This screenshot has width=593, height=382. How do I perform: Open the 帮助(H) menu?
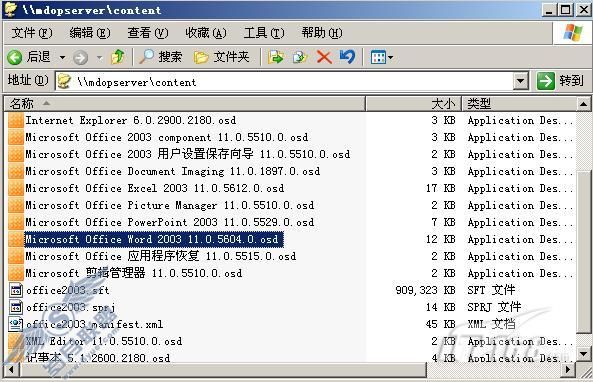pyautogui.click(x=322, y=33)
